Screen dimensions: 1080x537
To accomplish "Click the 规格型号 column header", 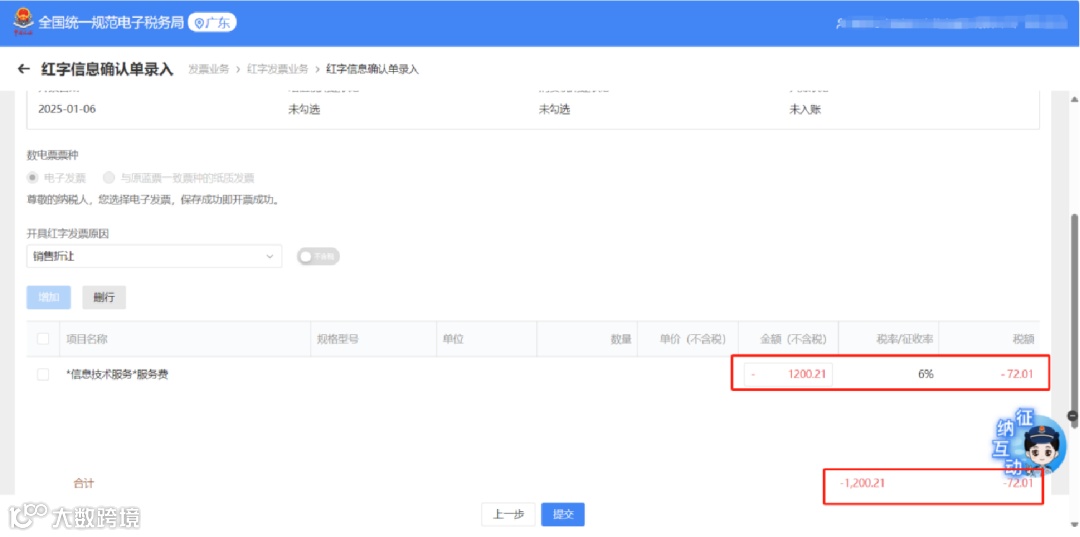I will point(338,339).
